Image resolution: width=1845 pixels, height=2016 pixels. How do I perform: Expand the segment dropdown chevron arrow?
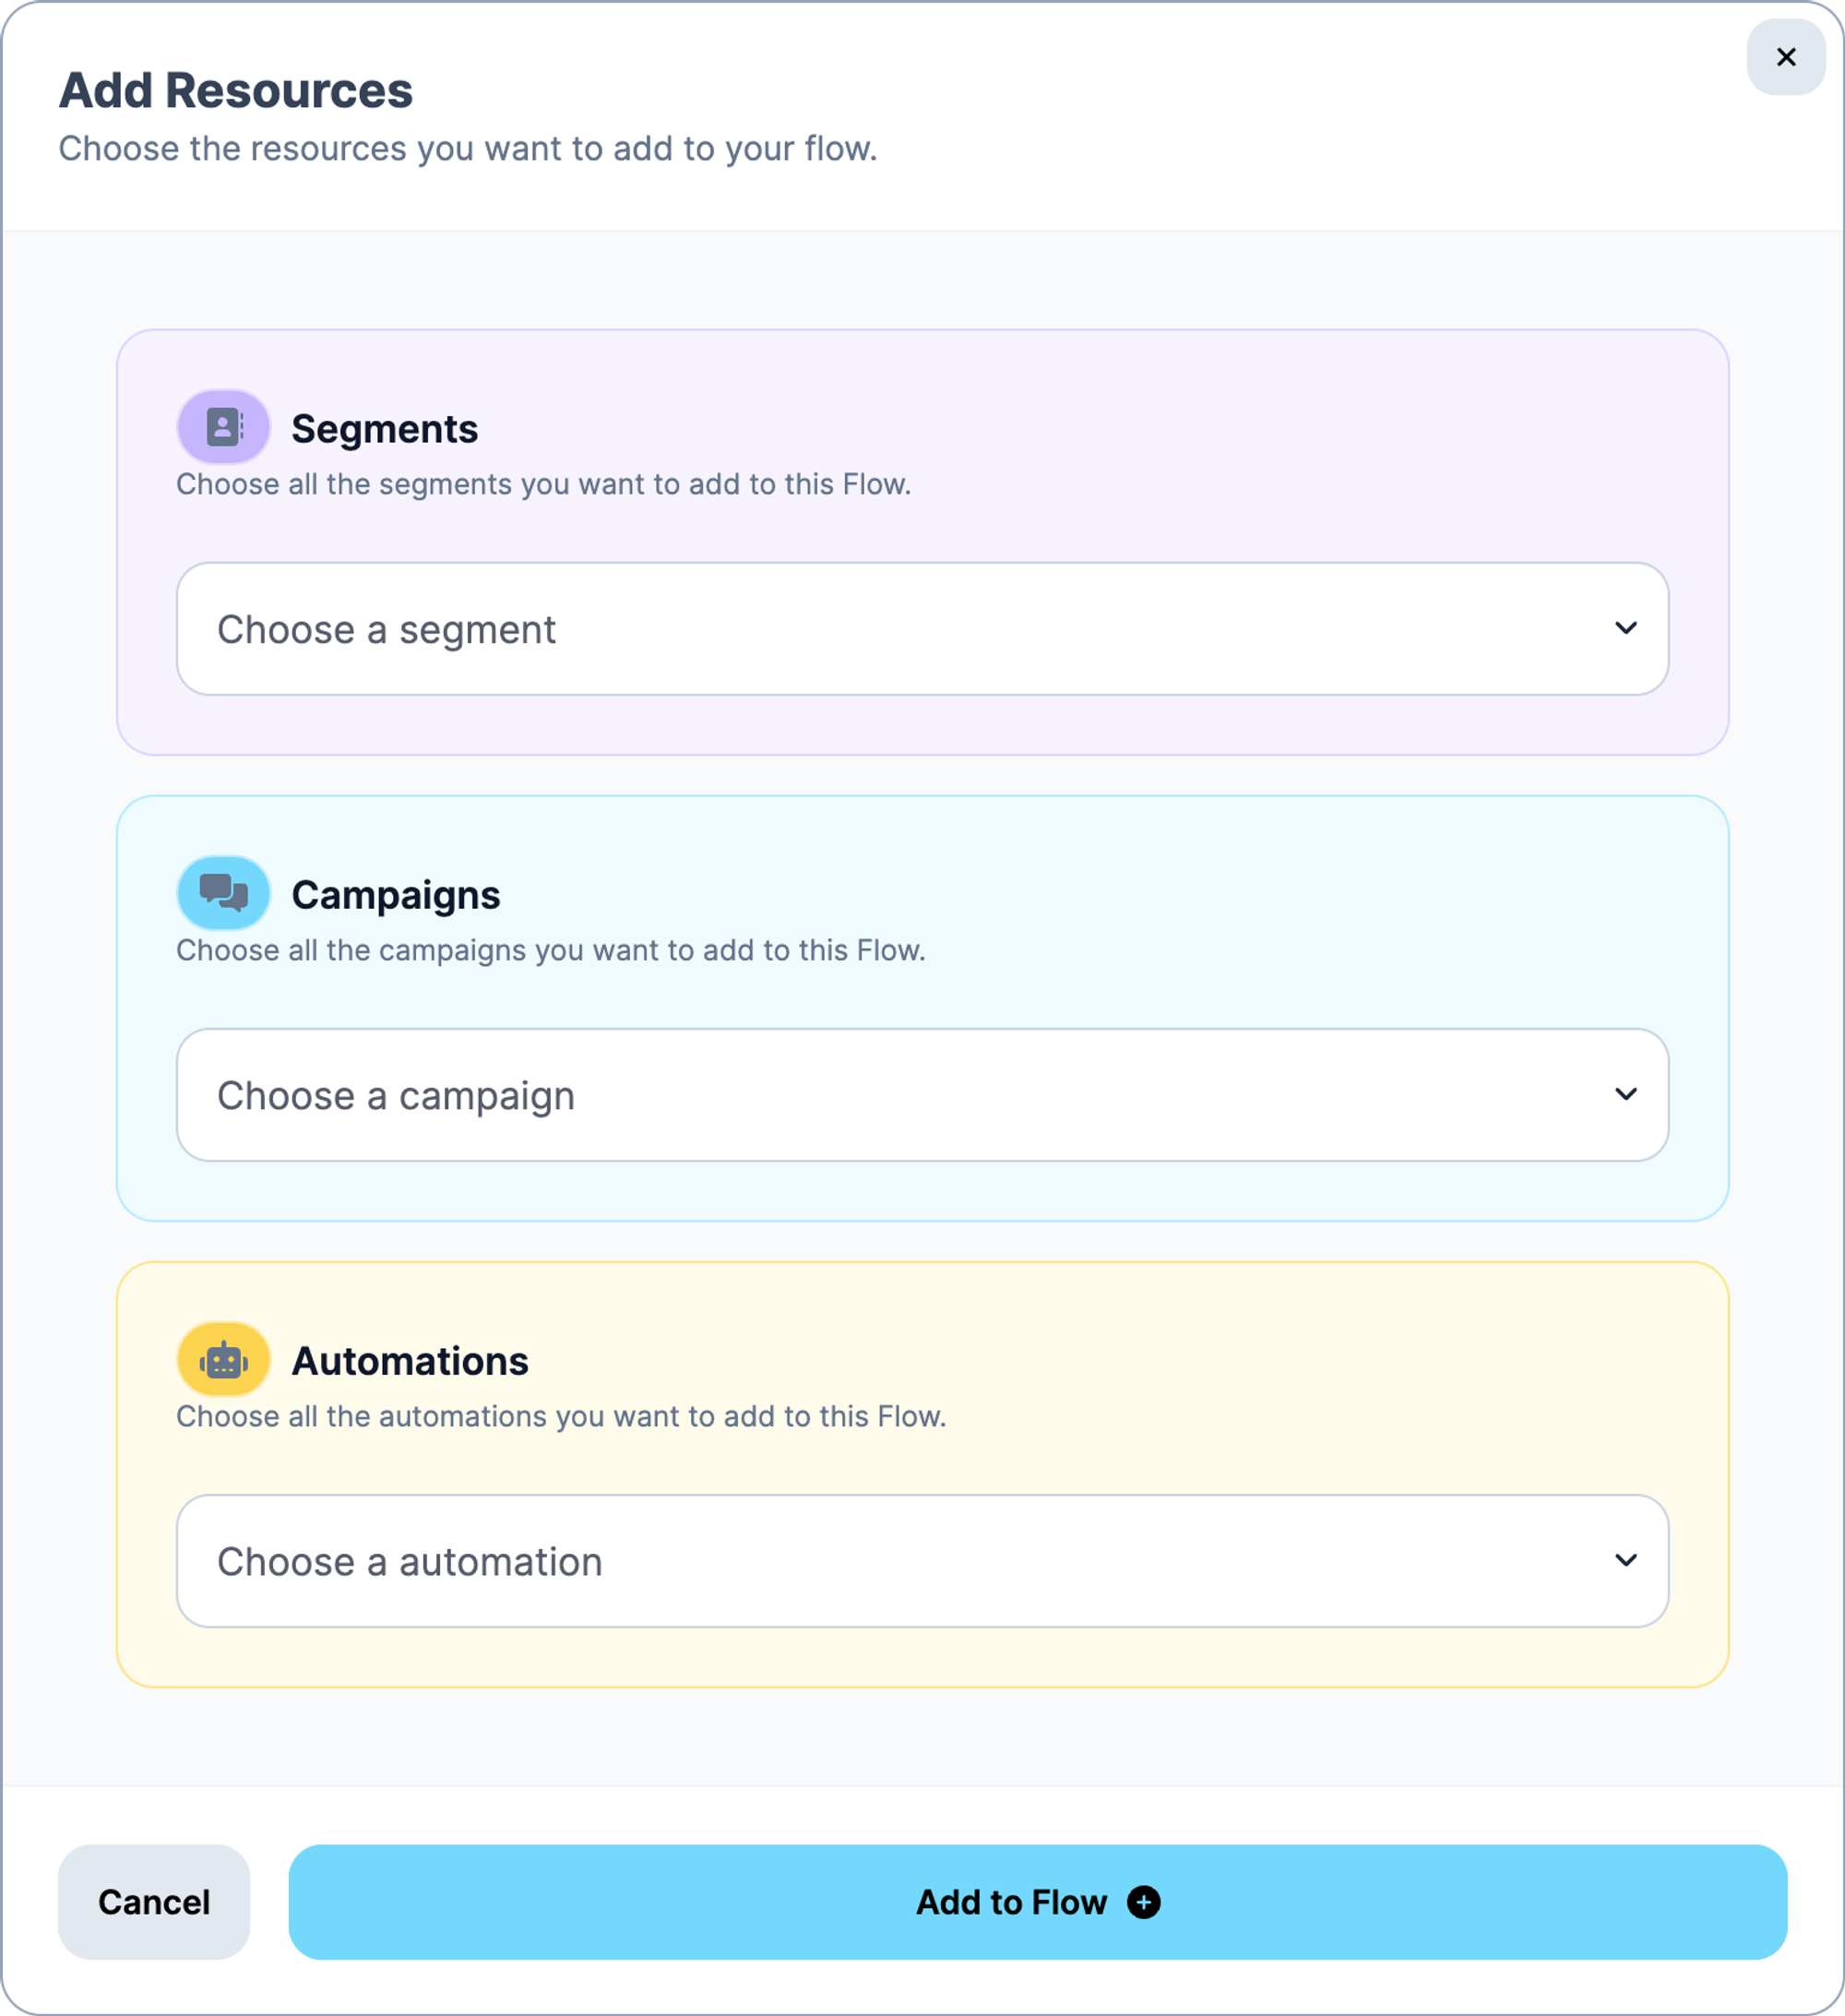tap(1626, 628)
